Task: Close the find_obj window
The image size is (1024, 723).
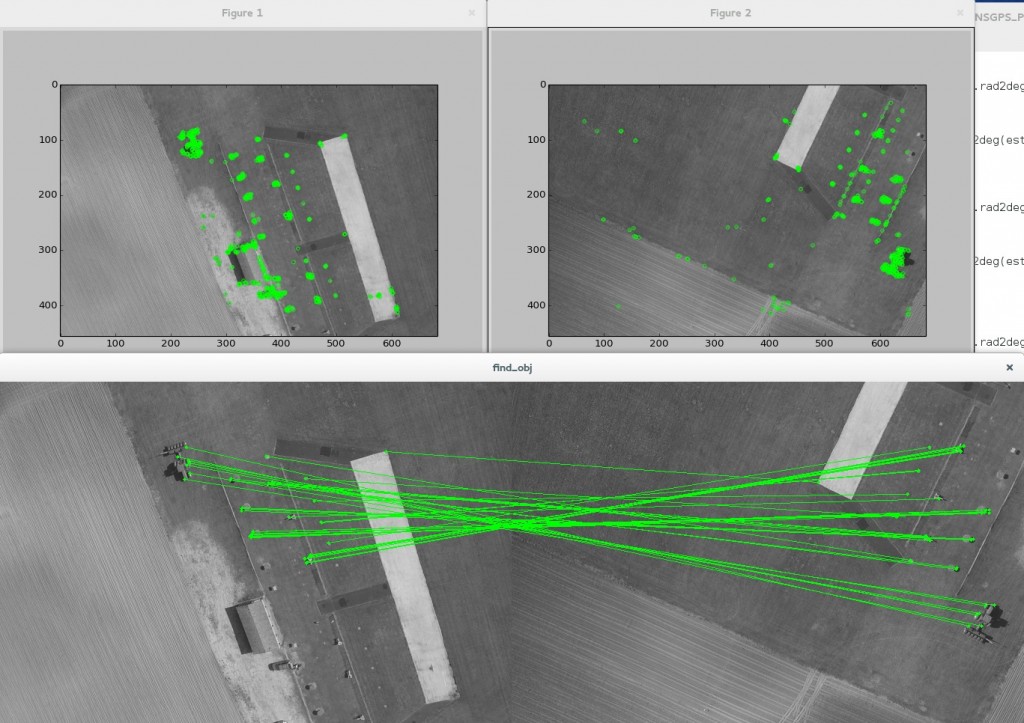Action: pyautogui.click(x=1009, y=367)
